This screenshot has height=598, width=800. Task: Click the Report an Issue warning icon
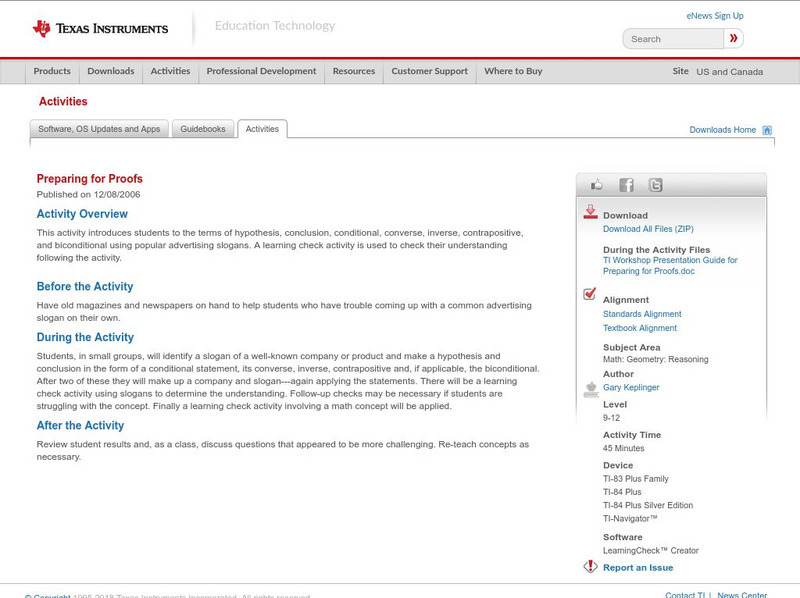(x=590, y=566)
